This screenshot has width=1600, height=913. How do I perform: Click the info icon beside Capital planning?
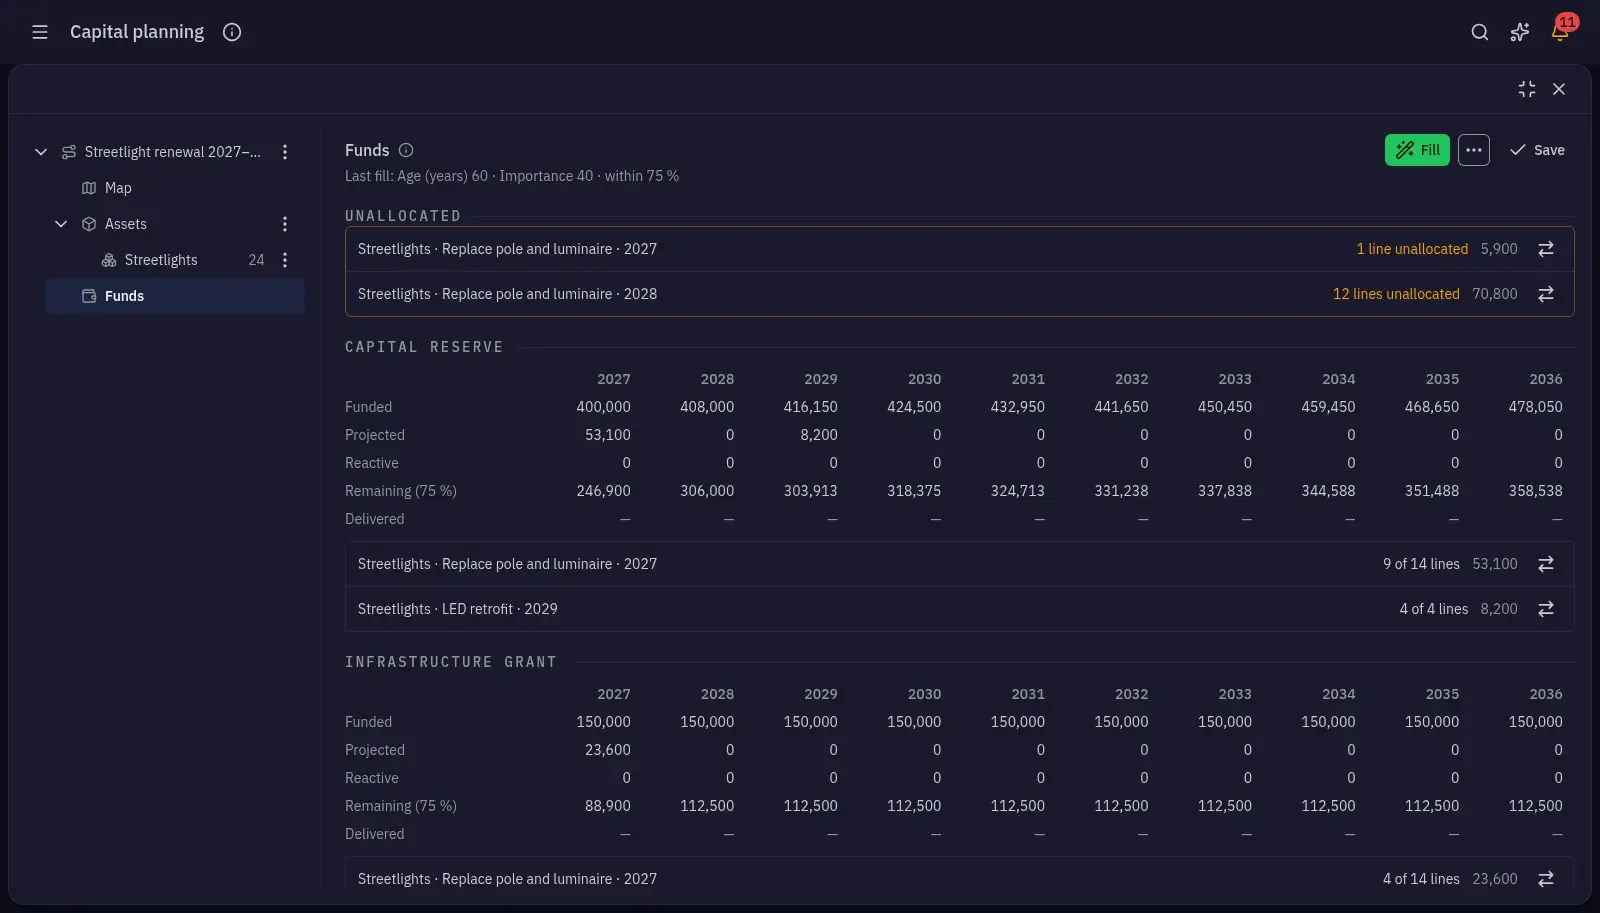[232, 32]
